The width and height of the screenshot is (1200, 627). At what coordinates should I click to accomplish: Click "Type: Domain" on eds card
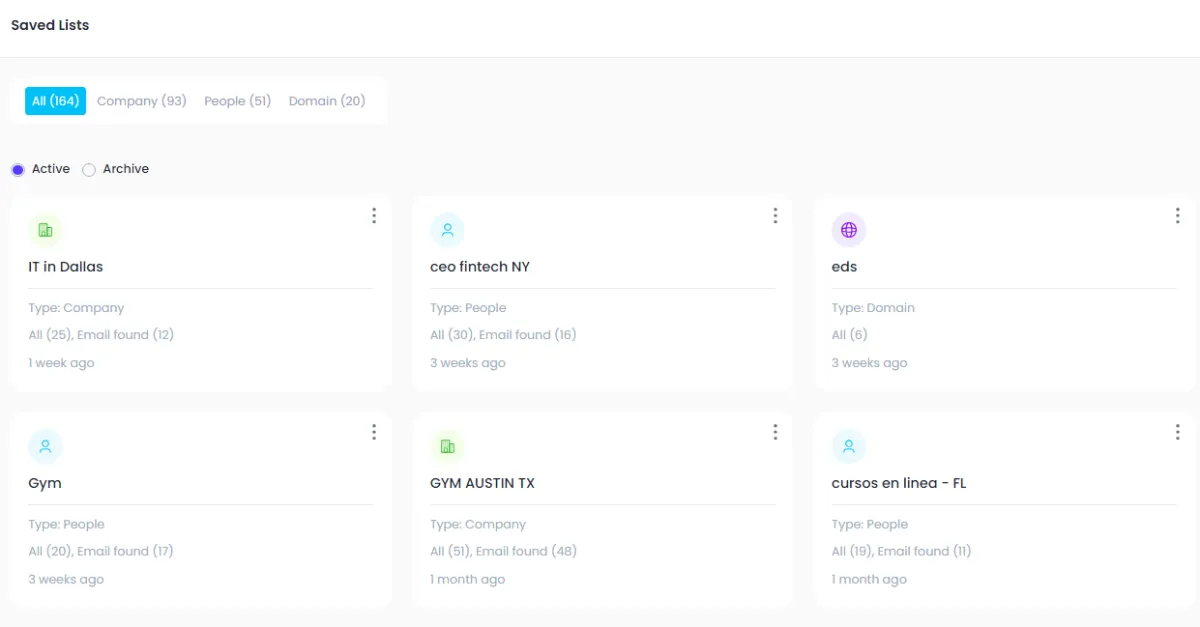(873, 308)
